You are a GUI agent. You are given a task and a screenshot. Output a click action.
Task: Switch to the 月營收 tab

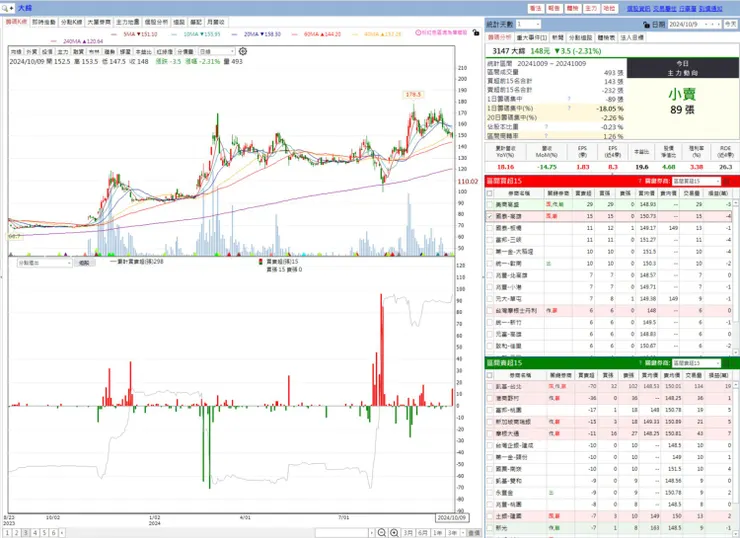216,22
